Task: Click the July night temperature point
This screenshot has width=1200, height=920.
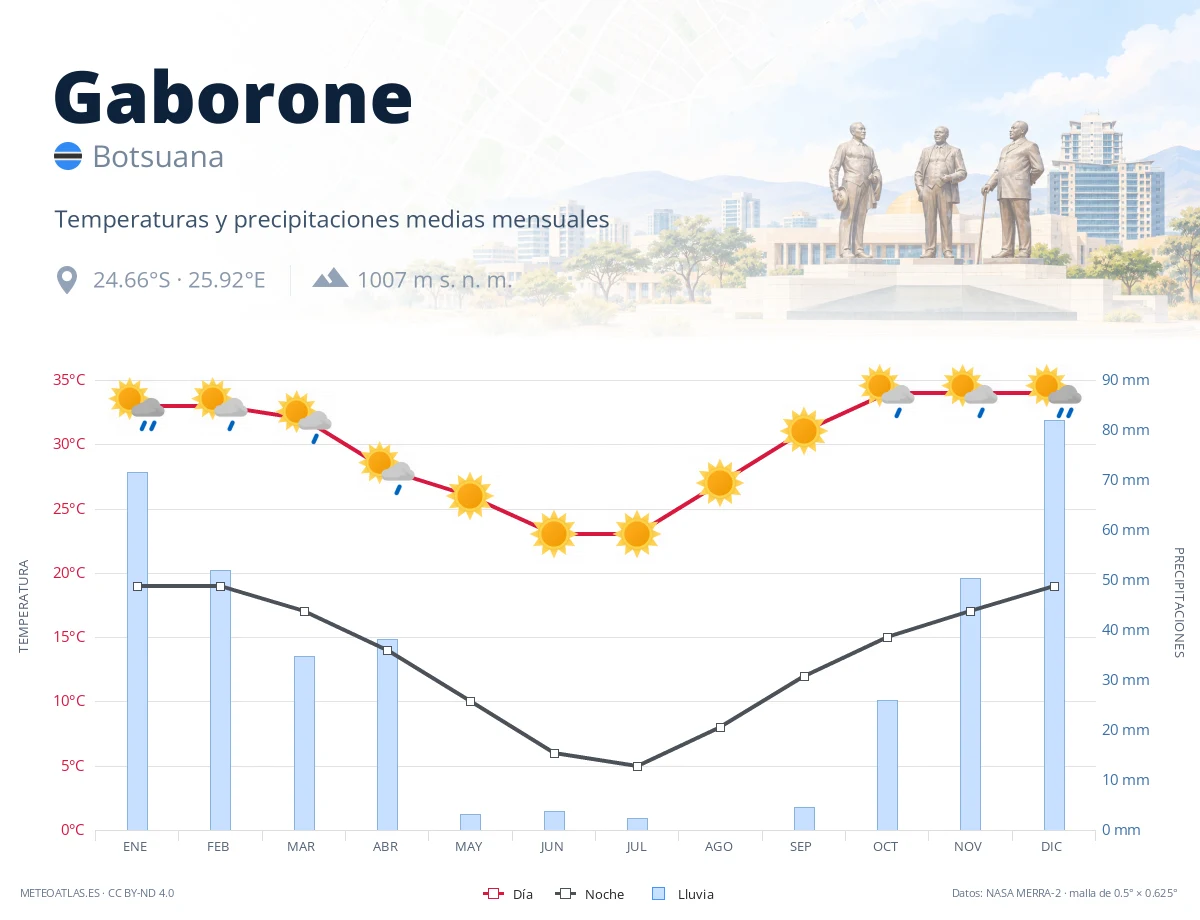Action: pos(637,766)
